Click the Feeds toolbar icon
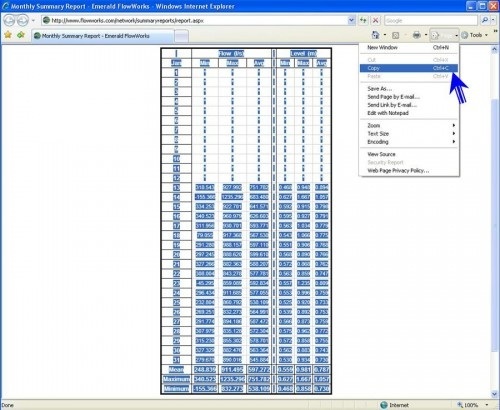This screenshot has width=500, height=410. pos(396,35)
